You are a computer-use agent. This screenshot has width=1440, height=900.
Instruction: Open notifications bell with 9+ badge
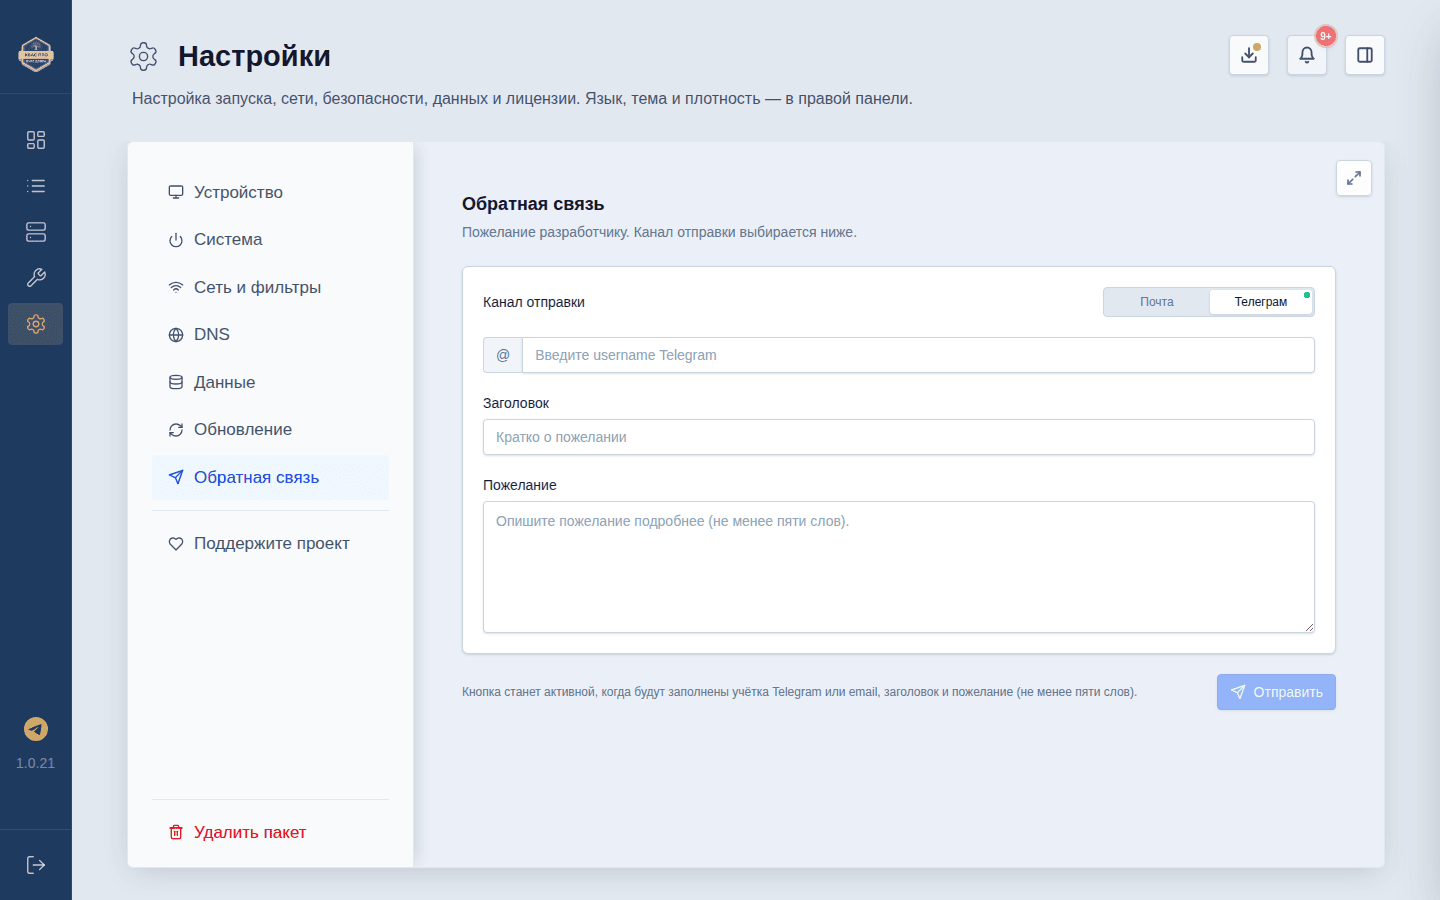point(1307,55)
